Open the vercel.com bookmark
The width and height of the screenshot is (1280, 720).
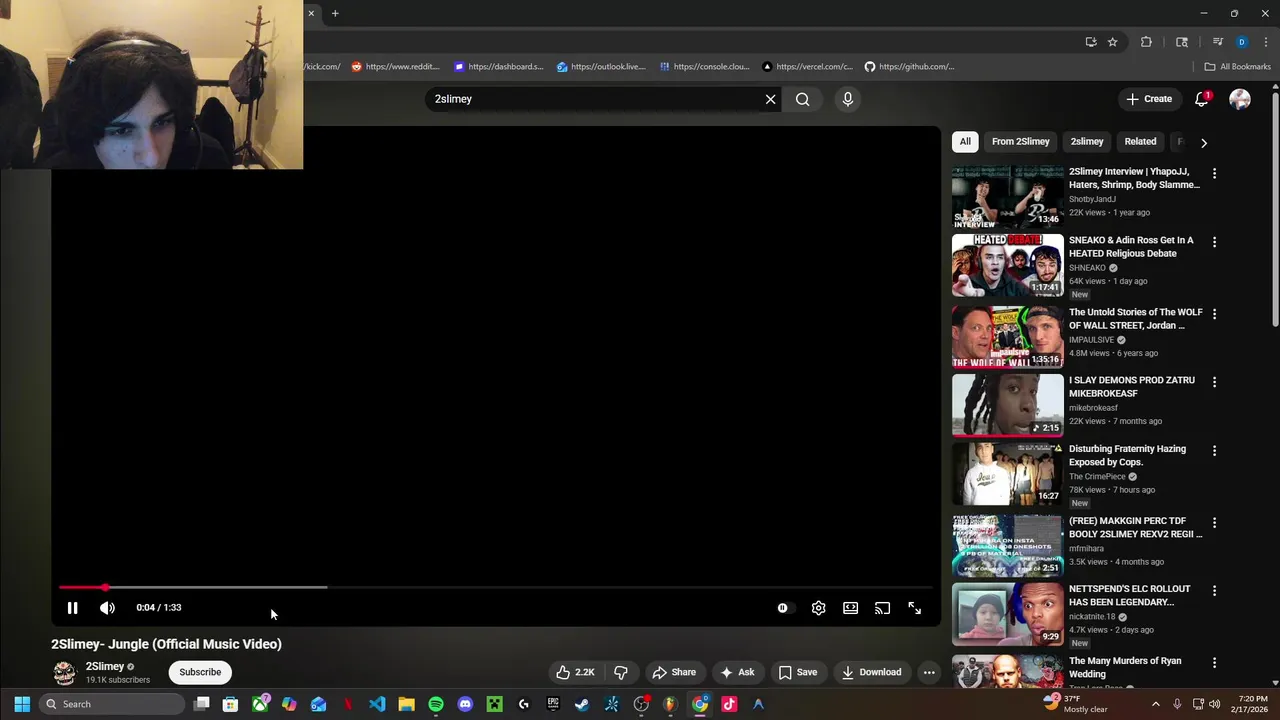click(x=807, y=67)
